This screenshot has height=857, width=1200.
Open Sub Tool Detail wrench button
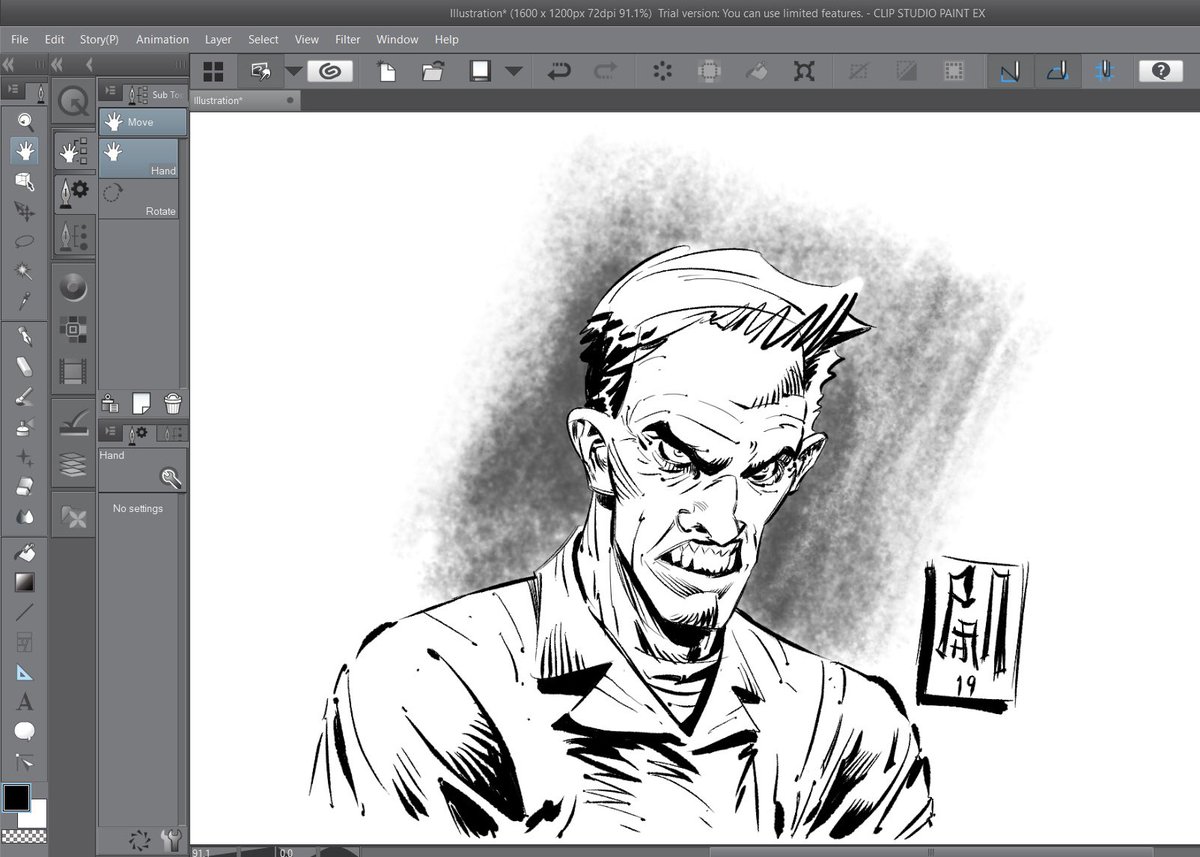point(171,479)
